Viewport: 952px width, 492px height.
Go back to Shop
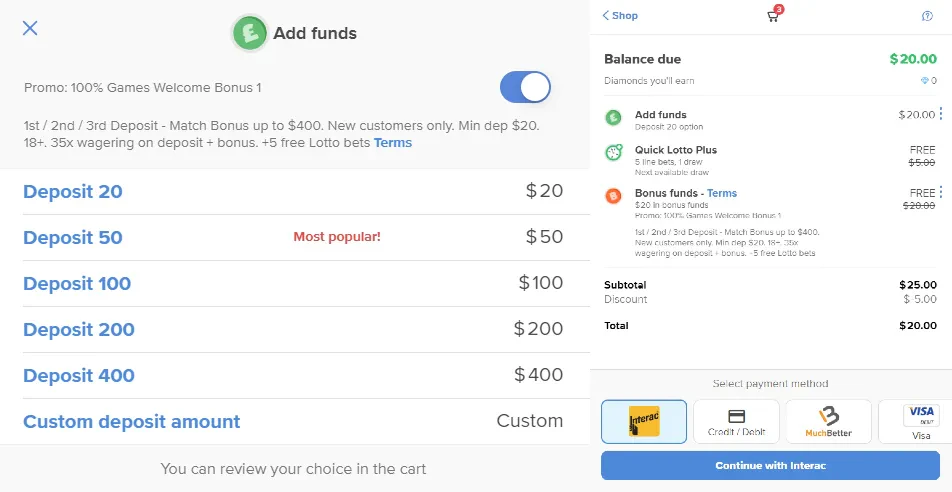click(x=620, y=16)
